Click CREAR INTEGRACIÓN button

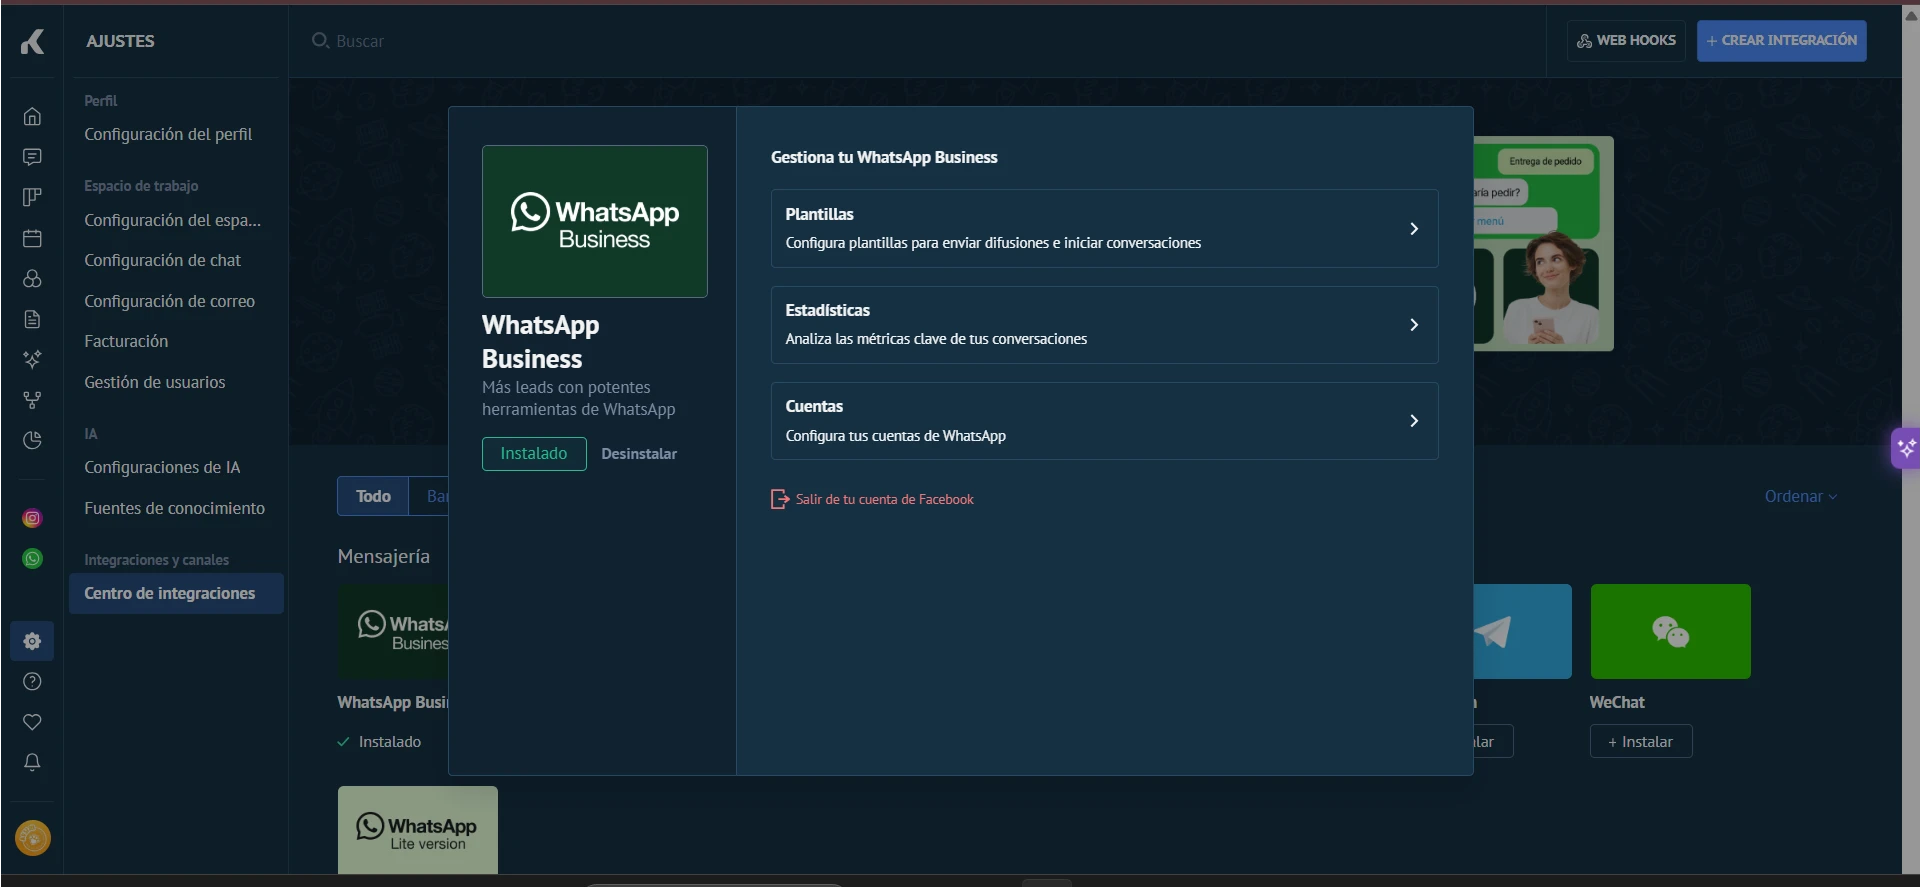[1781, 41]
